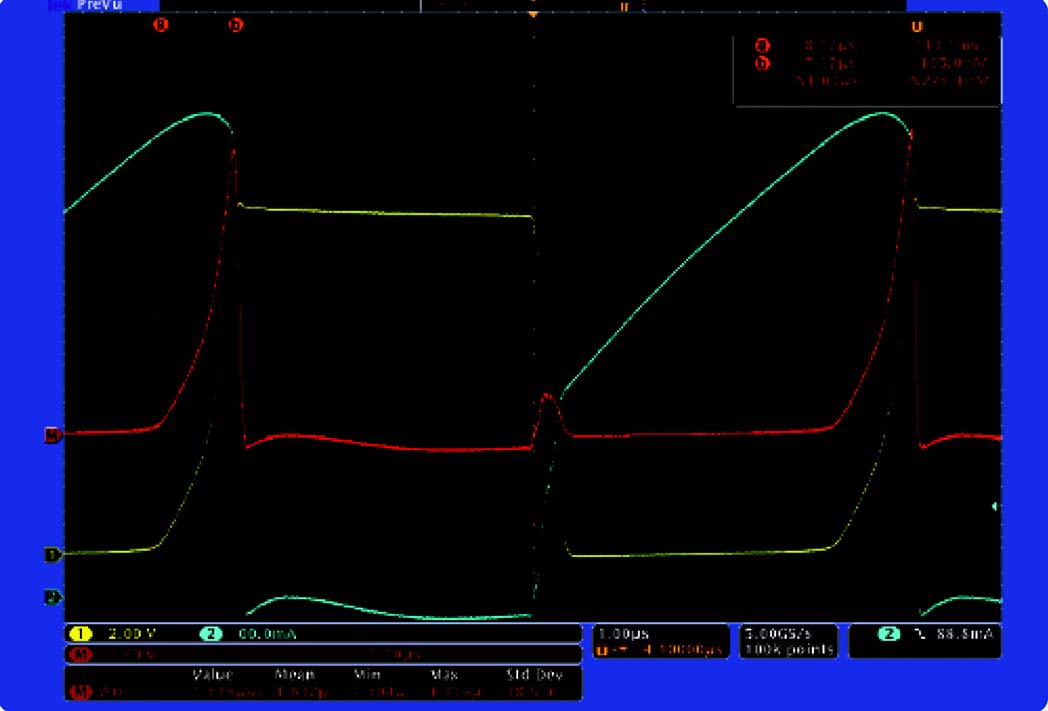Click the red math M badge in readout

pos(80,654)
